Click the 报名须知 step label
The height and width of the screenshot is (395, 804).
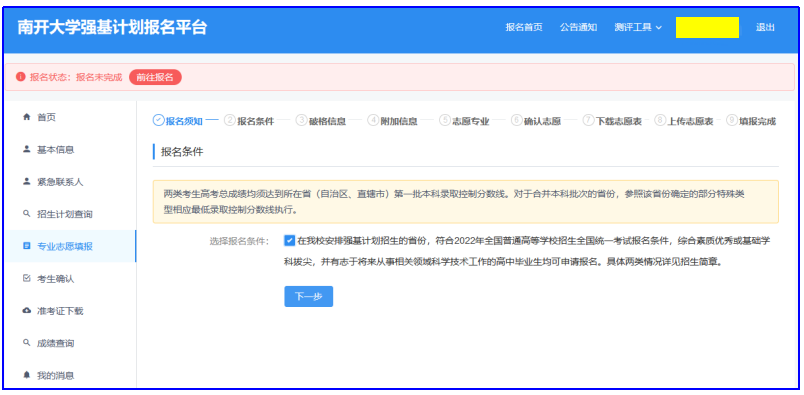click(184, 122)
